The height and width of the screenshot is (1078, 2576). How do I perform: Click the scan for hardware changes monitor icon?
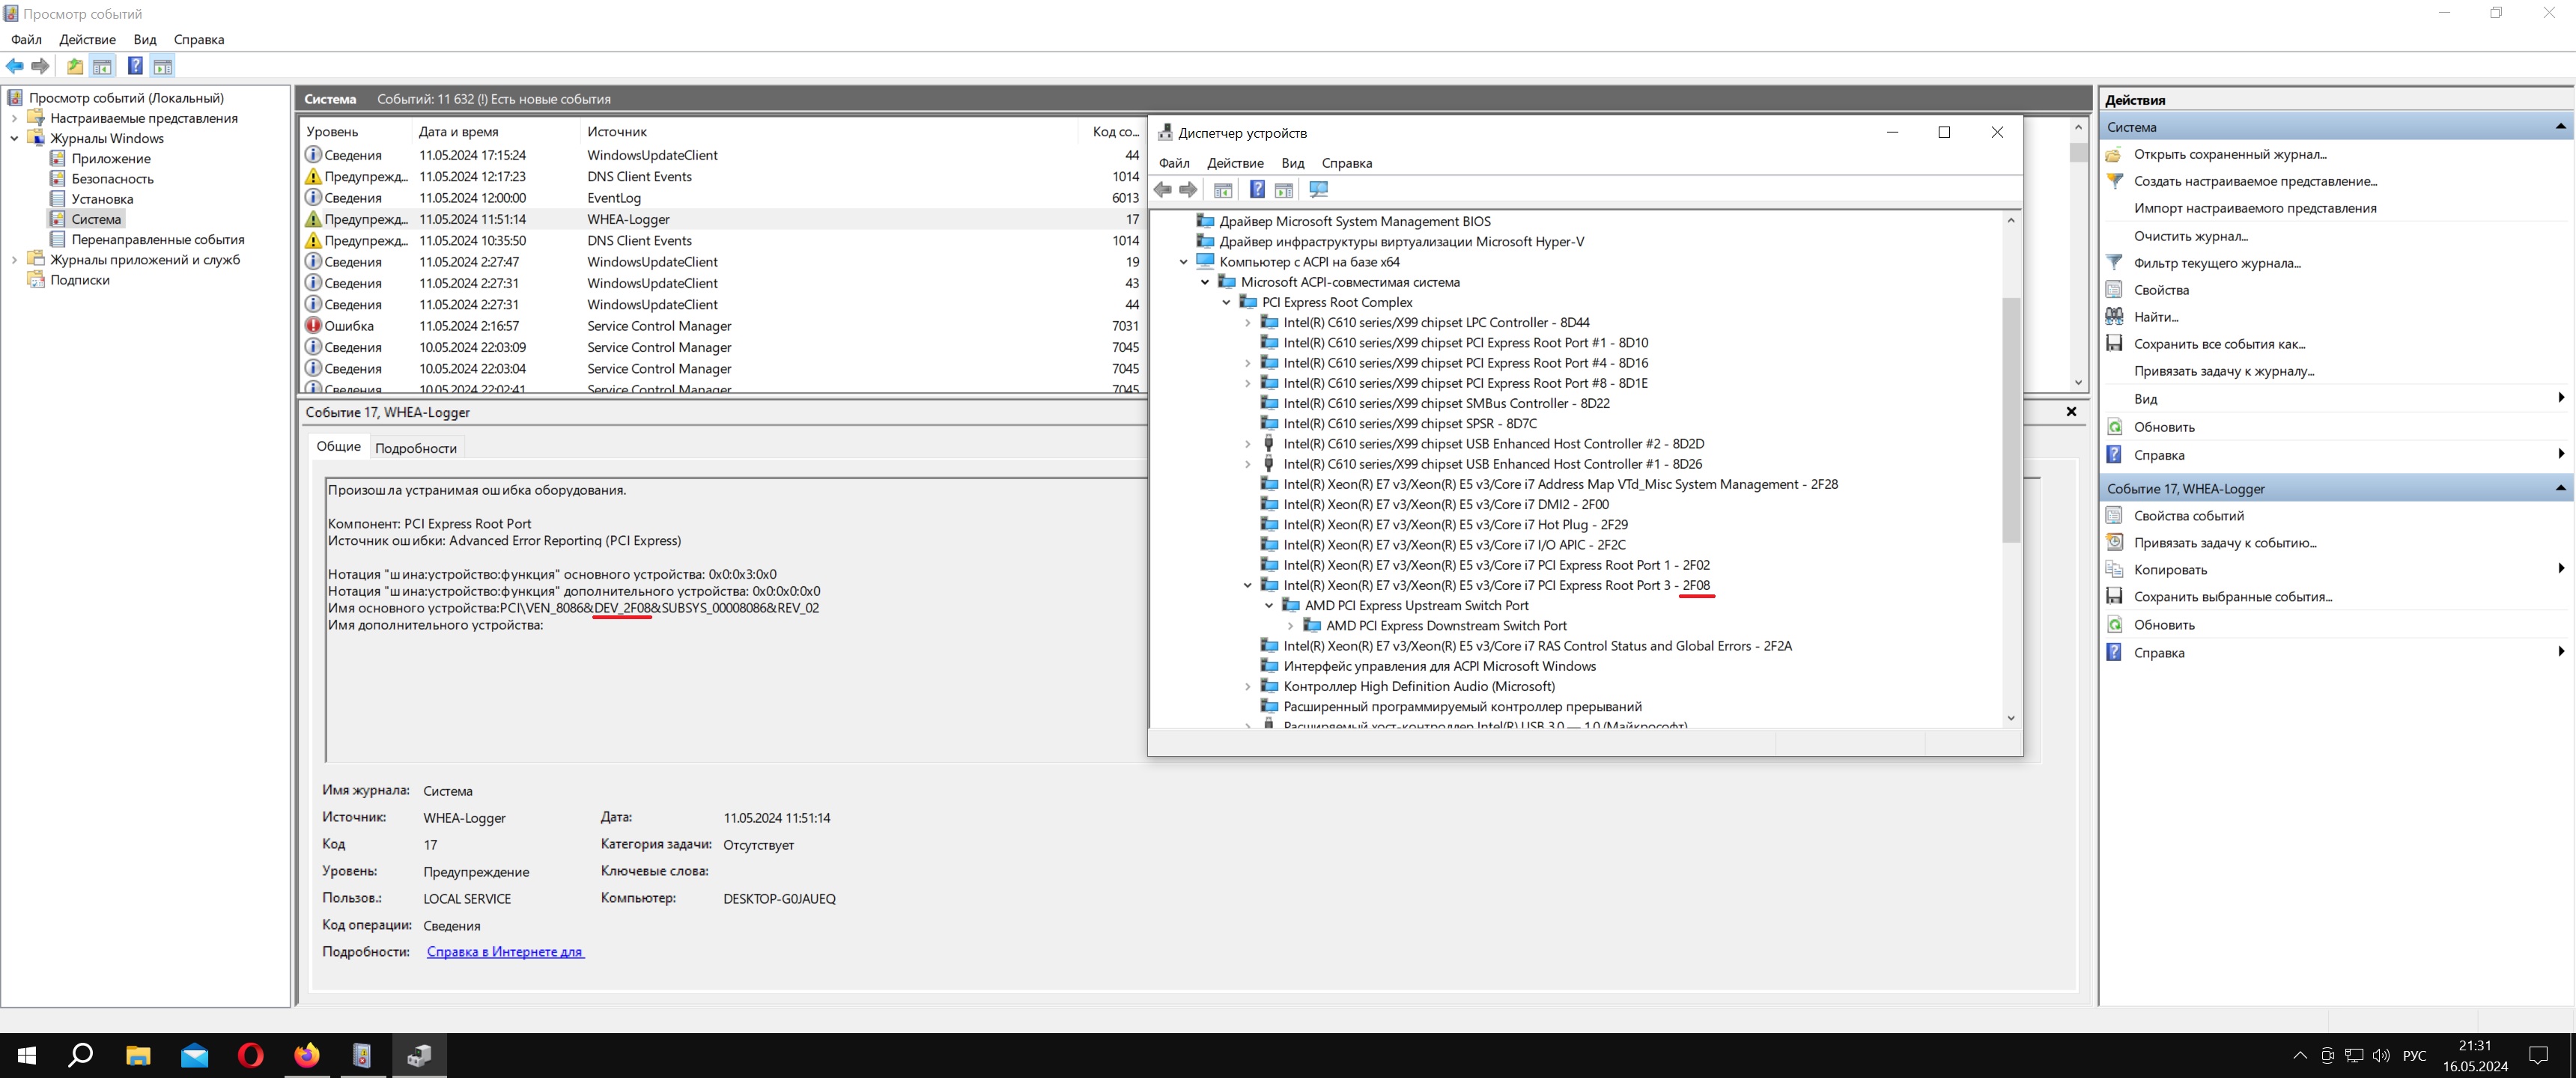1318,190
